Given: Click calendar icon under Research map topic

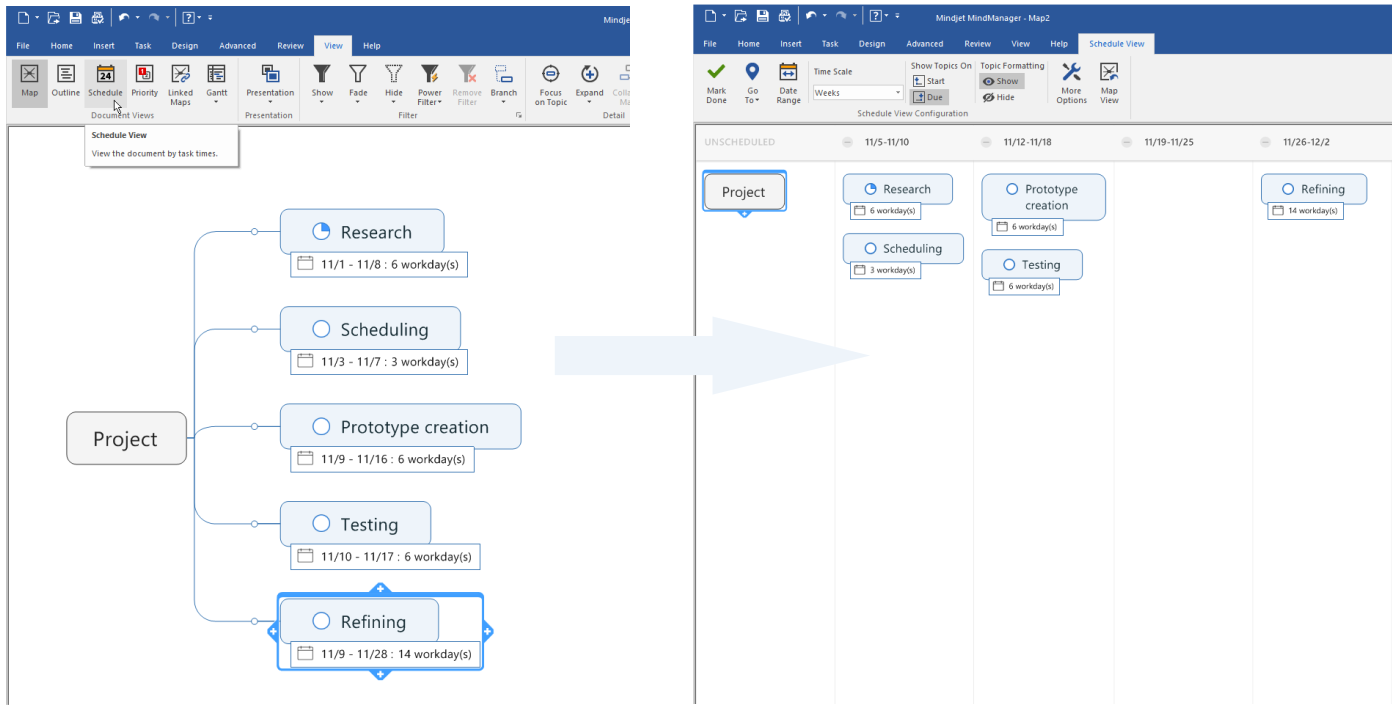Looking at the screenshot, I should pos(306,264).
